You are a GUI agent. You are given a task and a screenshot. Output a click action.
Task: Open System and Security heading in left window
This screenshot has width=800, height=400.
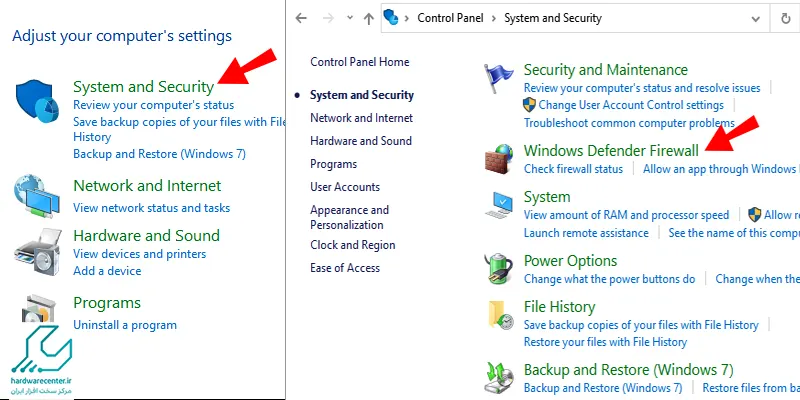tap(143, 87)
